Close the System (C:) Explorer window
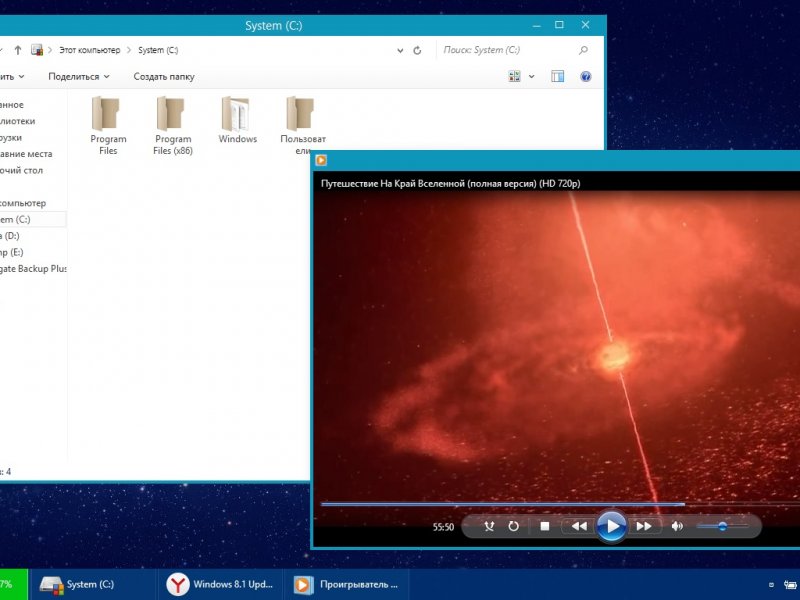The image size is (800, 600). tap(585, 24)
